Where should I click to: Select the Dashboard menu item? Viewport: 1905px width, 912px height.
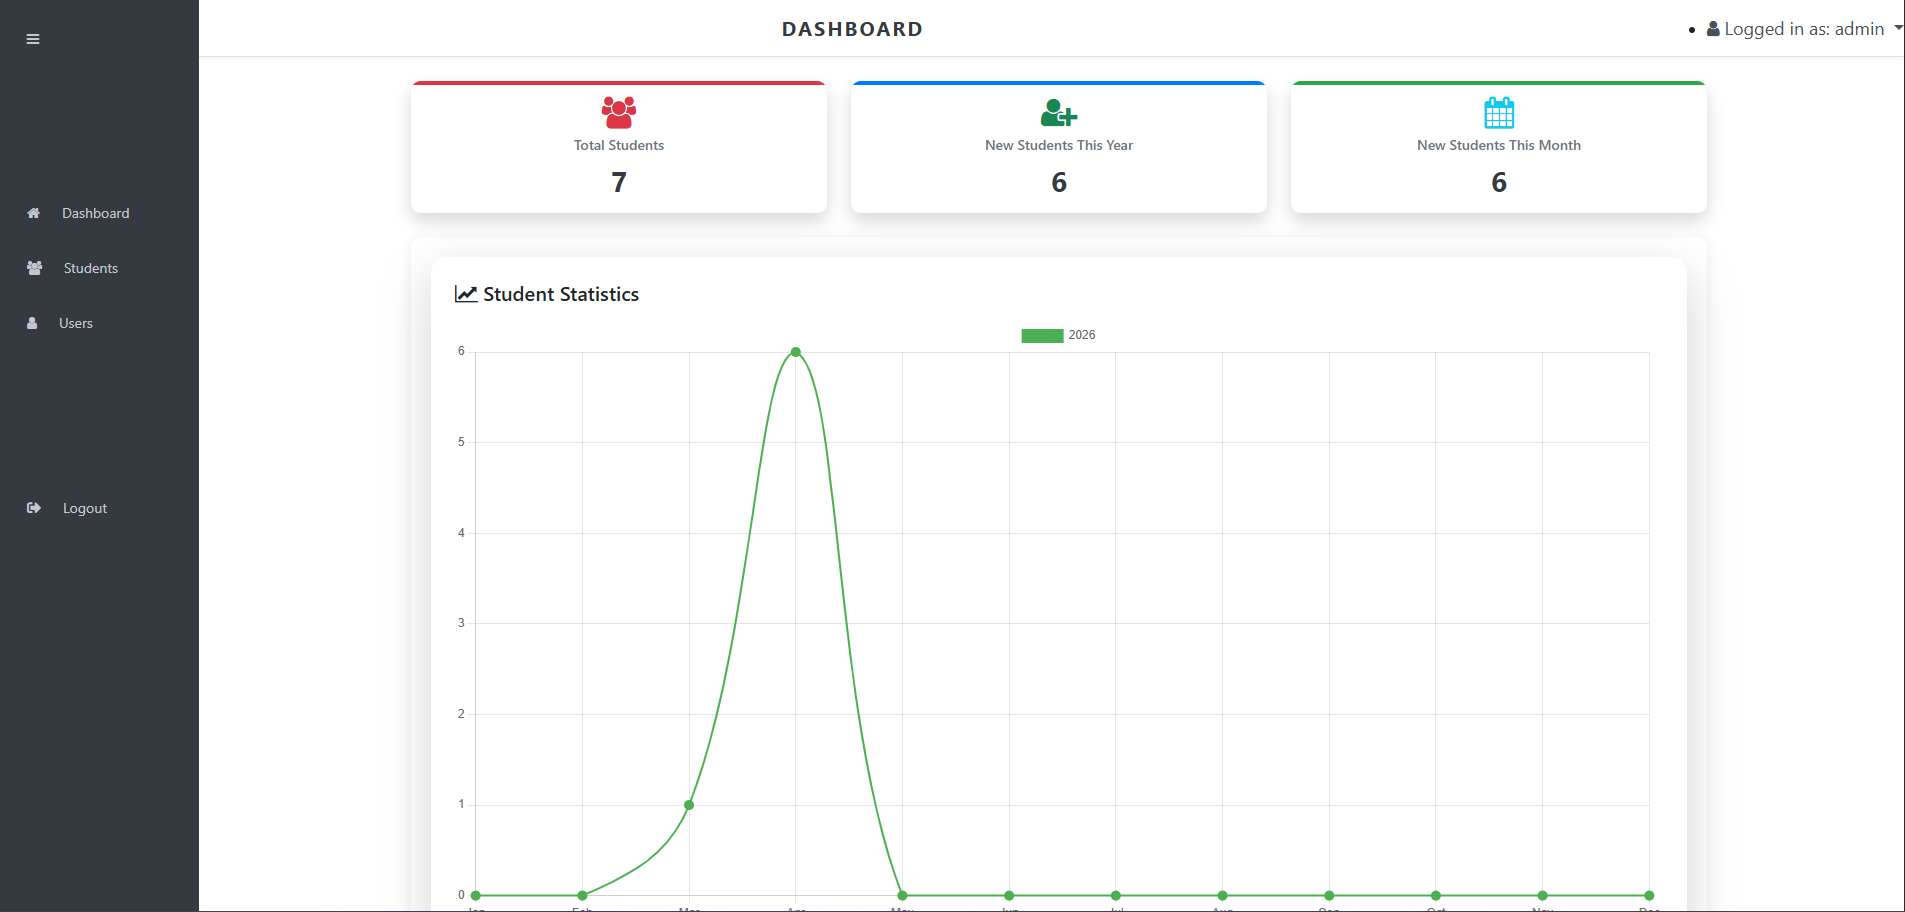pos(95,213)
